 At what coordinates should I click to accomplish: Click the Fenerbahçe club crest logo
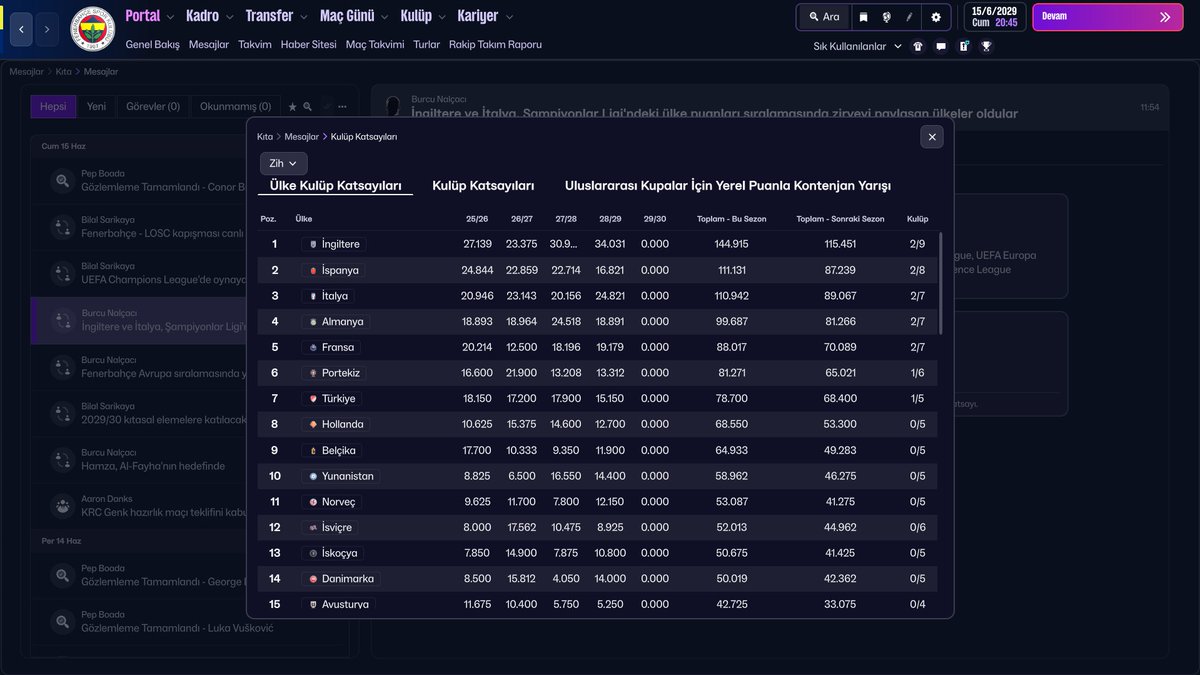click(92, 29)
